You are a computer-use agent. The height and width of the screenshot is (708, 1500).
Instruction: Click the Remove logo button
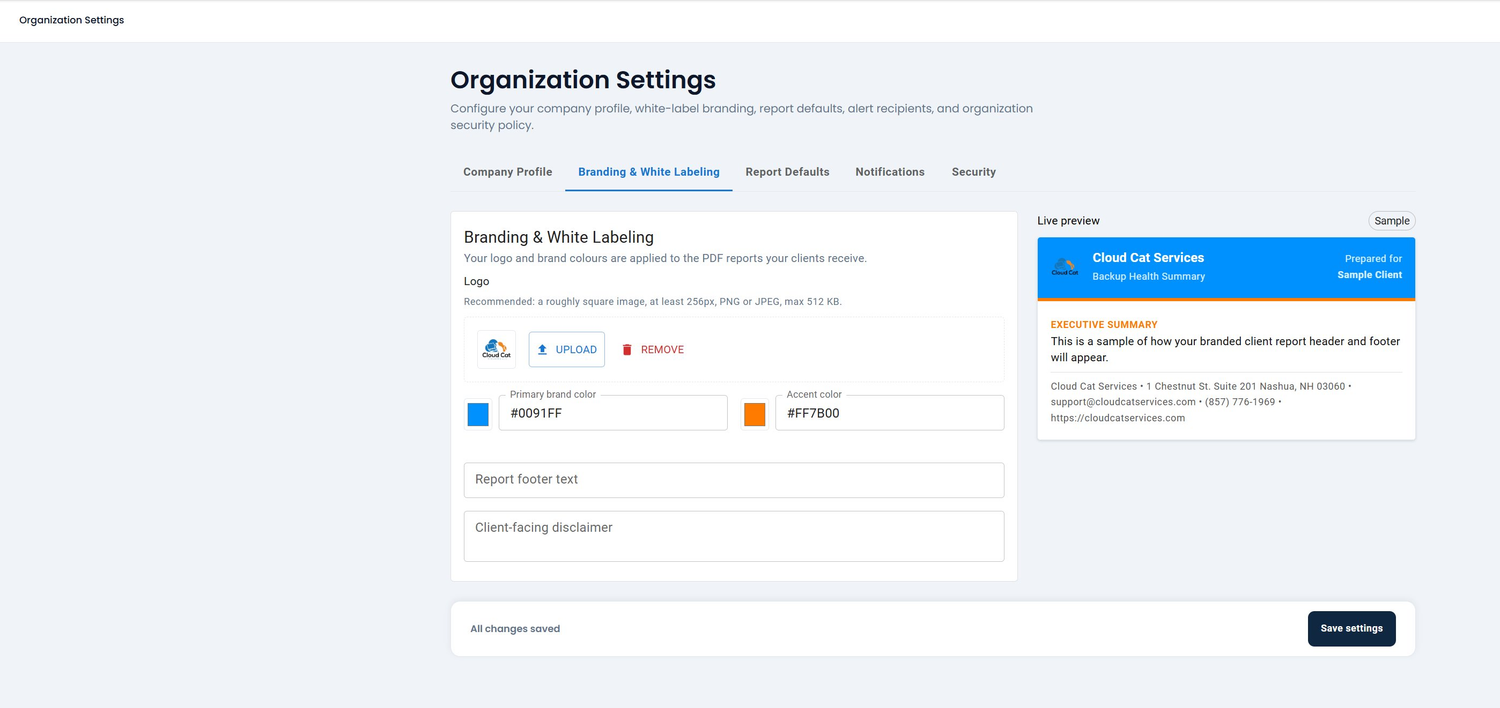coord(652,350)
